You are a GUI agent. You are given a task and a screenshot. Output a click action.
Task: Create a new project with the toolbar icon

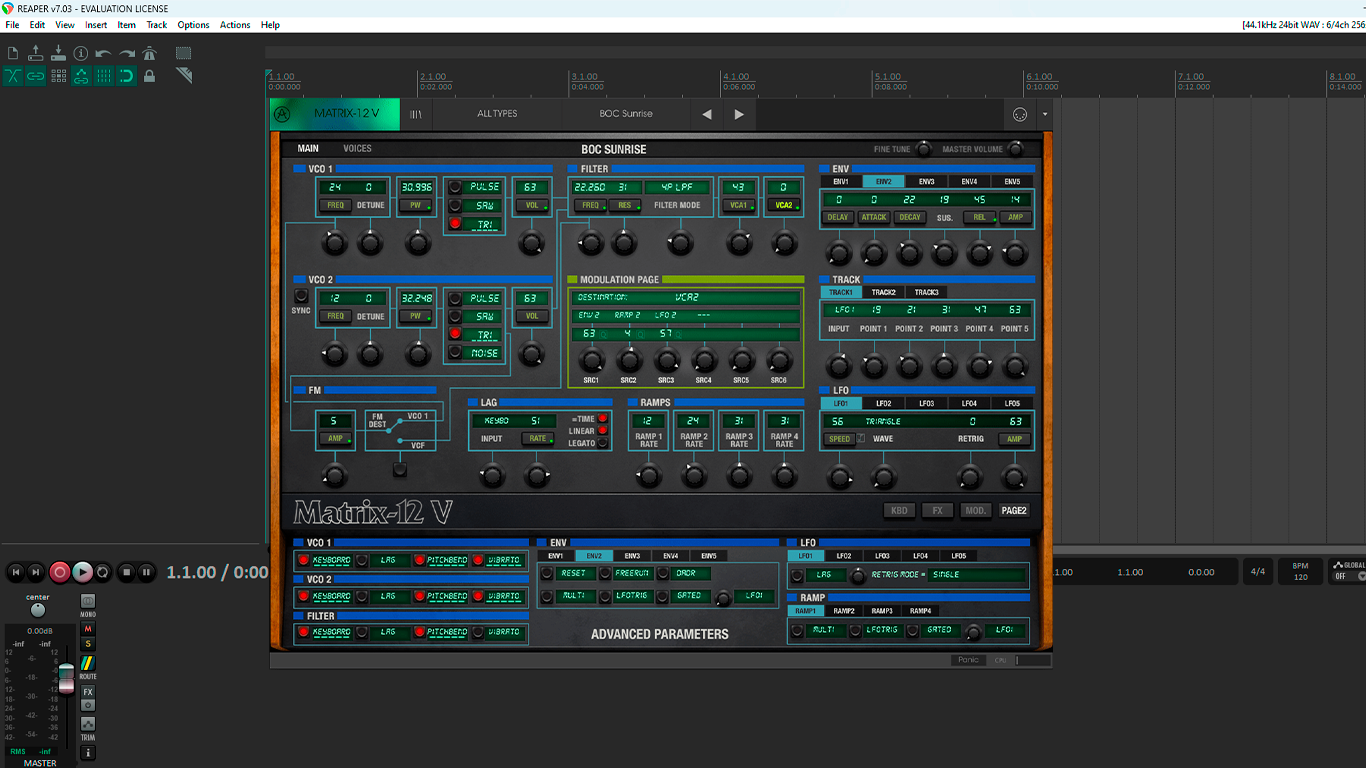(13, 53)
